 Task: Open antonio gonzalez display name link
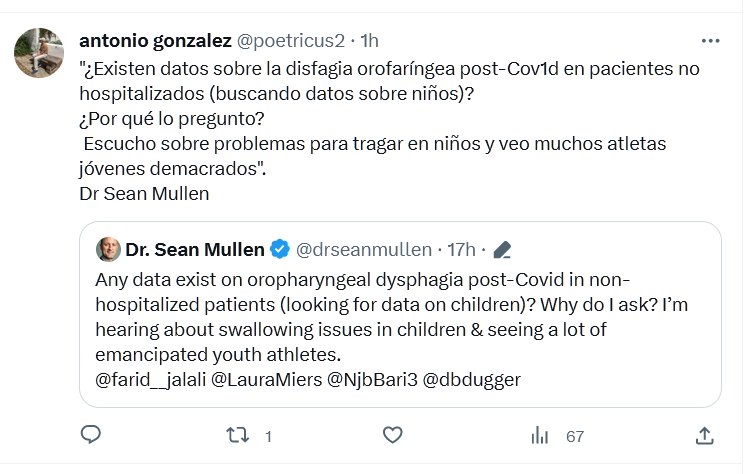tap(153, 41)
